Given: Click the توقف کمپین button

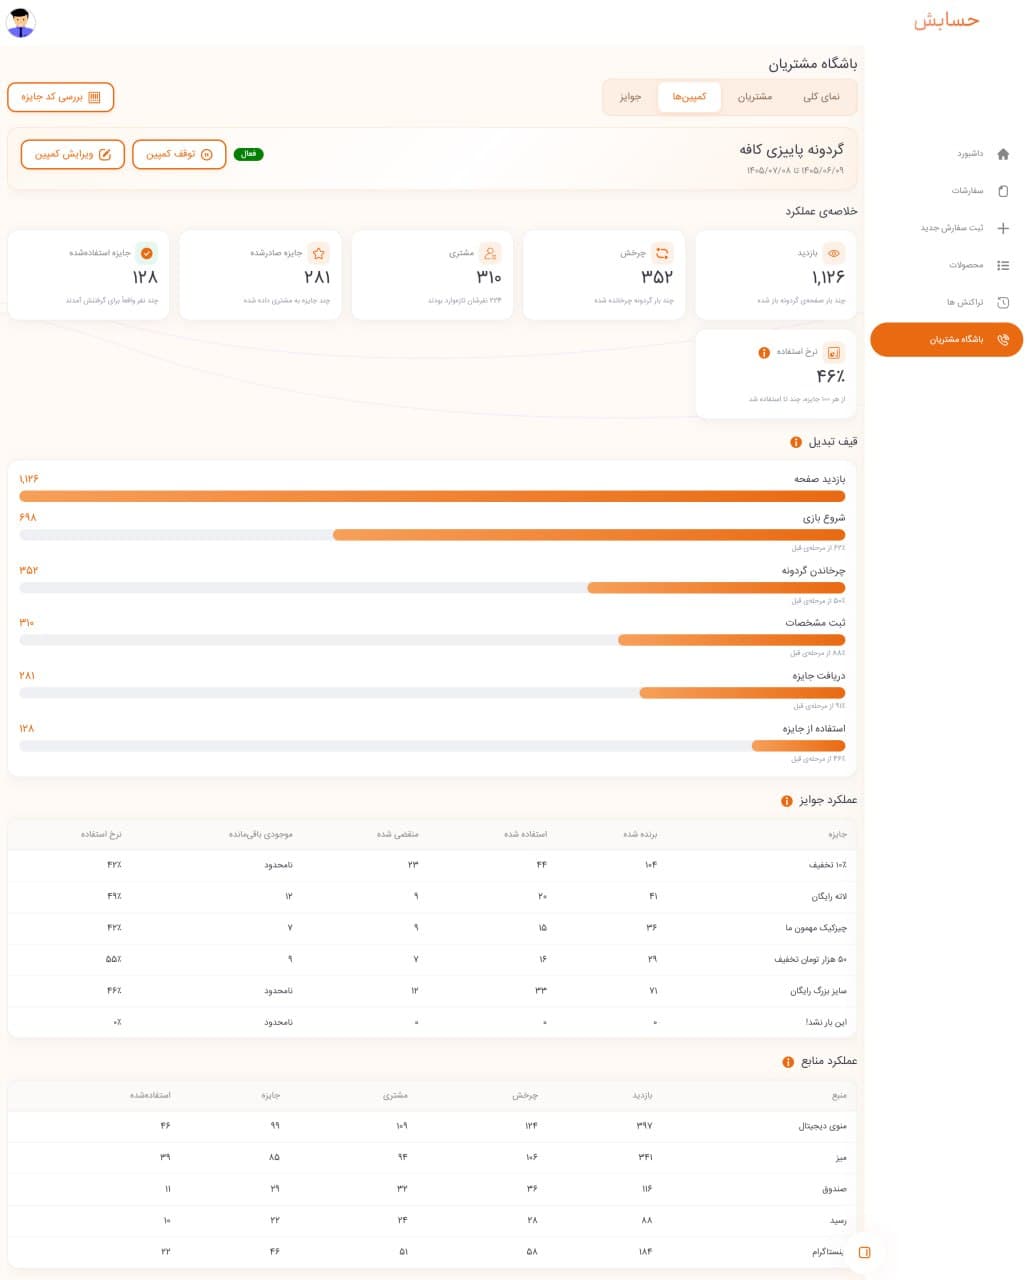Looking at the screenshot, I should [179, 154].
